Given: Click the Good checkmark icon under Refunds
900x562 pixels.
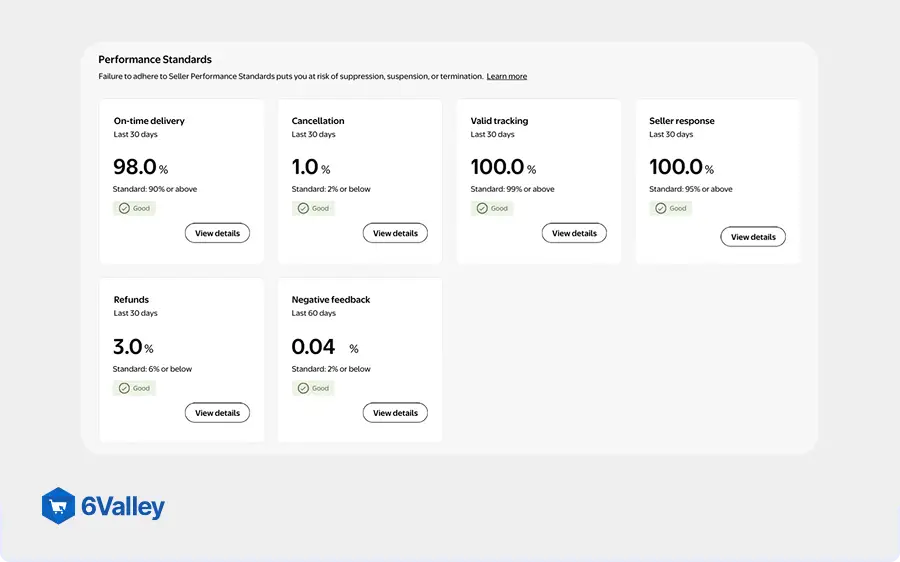Looking at the screenshot, I should (x=124, y=388).
